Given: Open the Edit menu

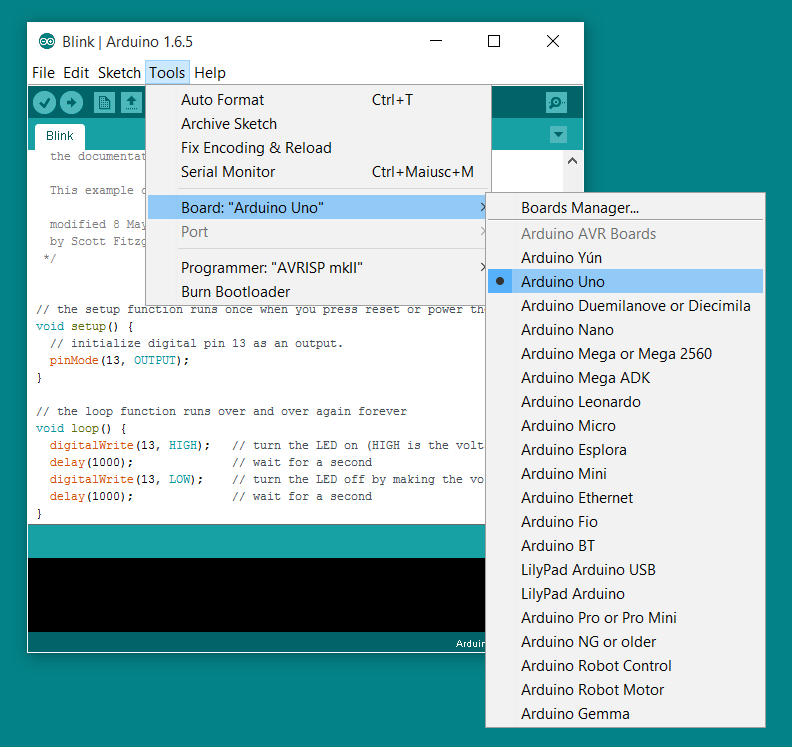Looking at the screenshot, I should (76, 73).
